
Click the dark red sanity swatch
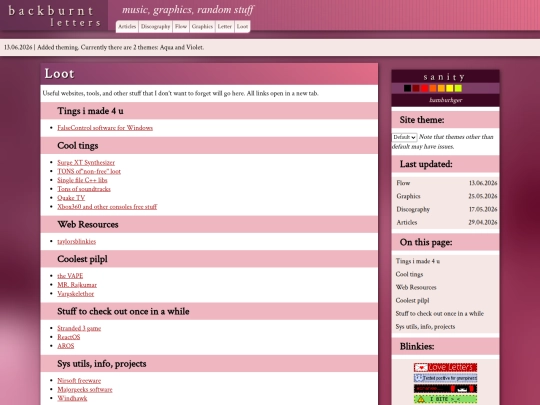[416, 89]
